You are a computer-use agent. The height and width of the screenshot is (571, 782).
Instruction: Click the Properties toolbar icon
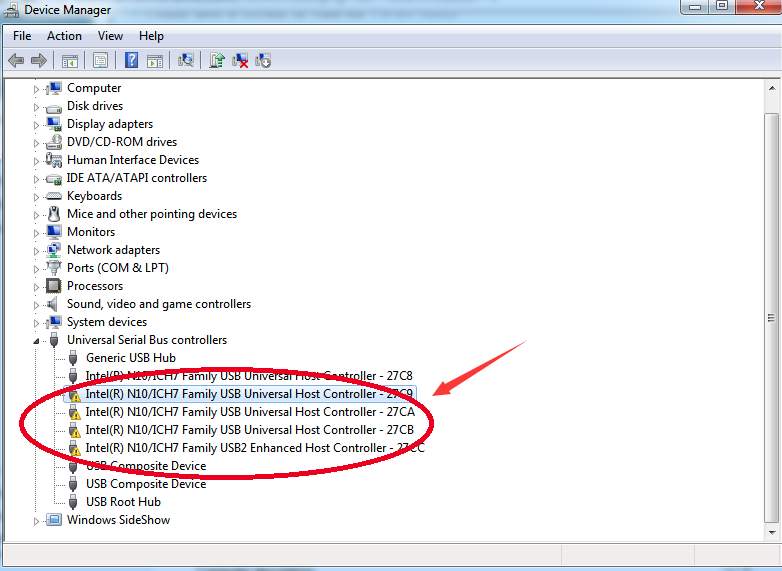coord(100,60)
